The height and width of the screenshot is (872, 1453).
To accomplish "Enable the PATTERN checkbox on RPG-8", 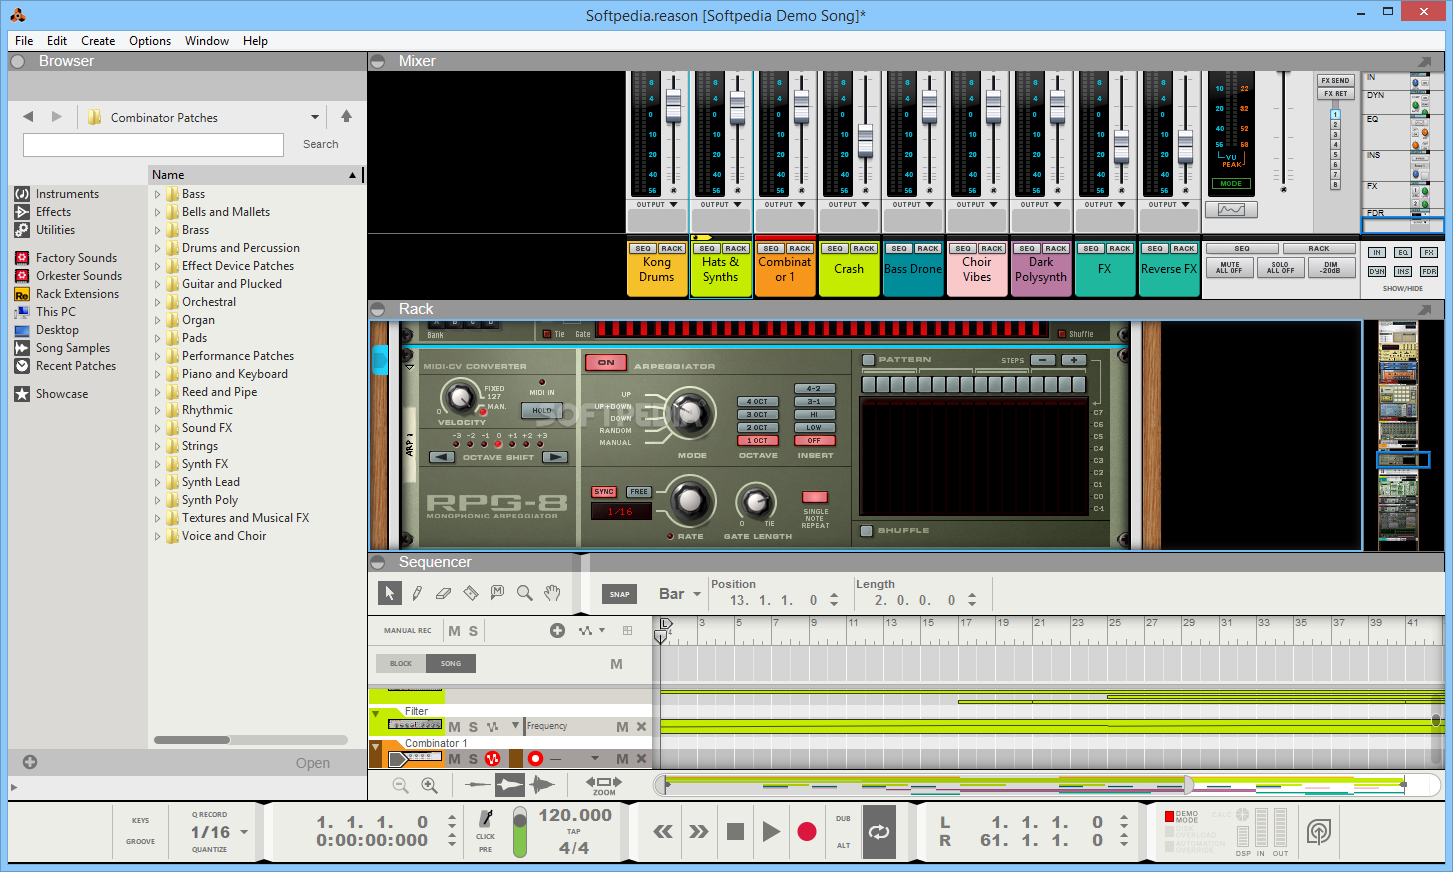I will [x=868, y=360].
